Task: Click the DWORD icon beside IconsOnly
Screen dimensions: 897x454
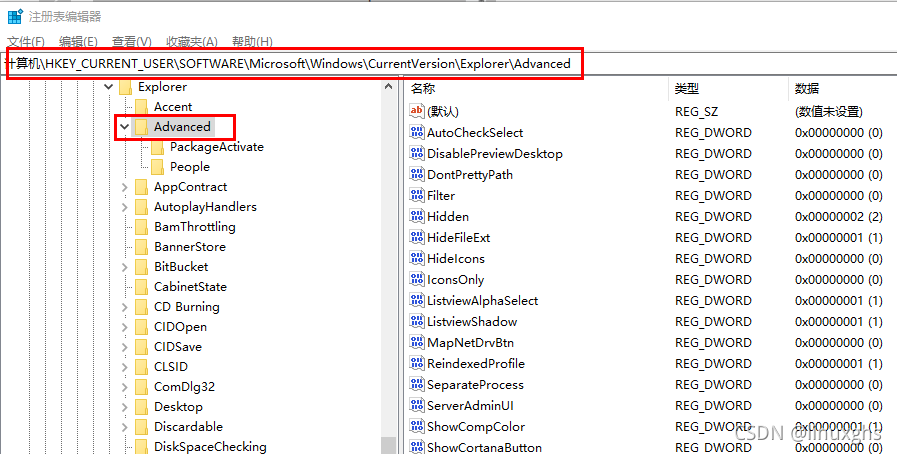Action: point(417,280)
